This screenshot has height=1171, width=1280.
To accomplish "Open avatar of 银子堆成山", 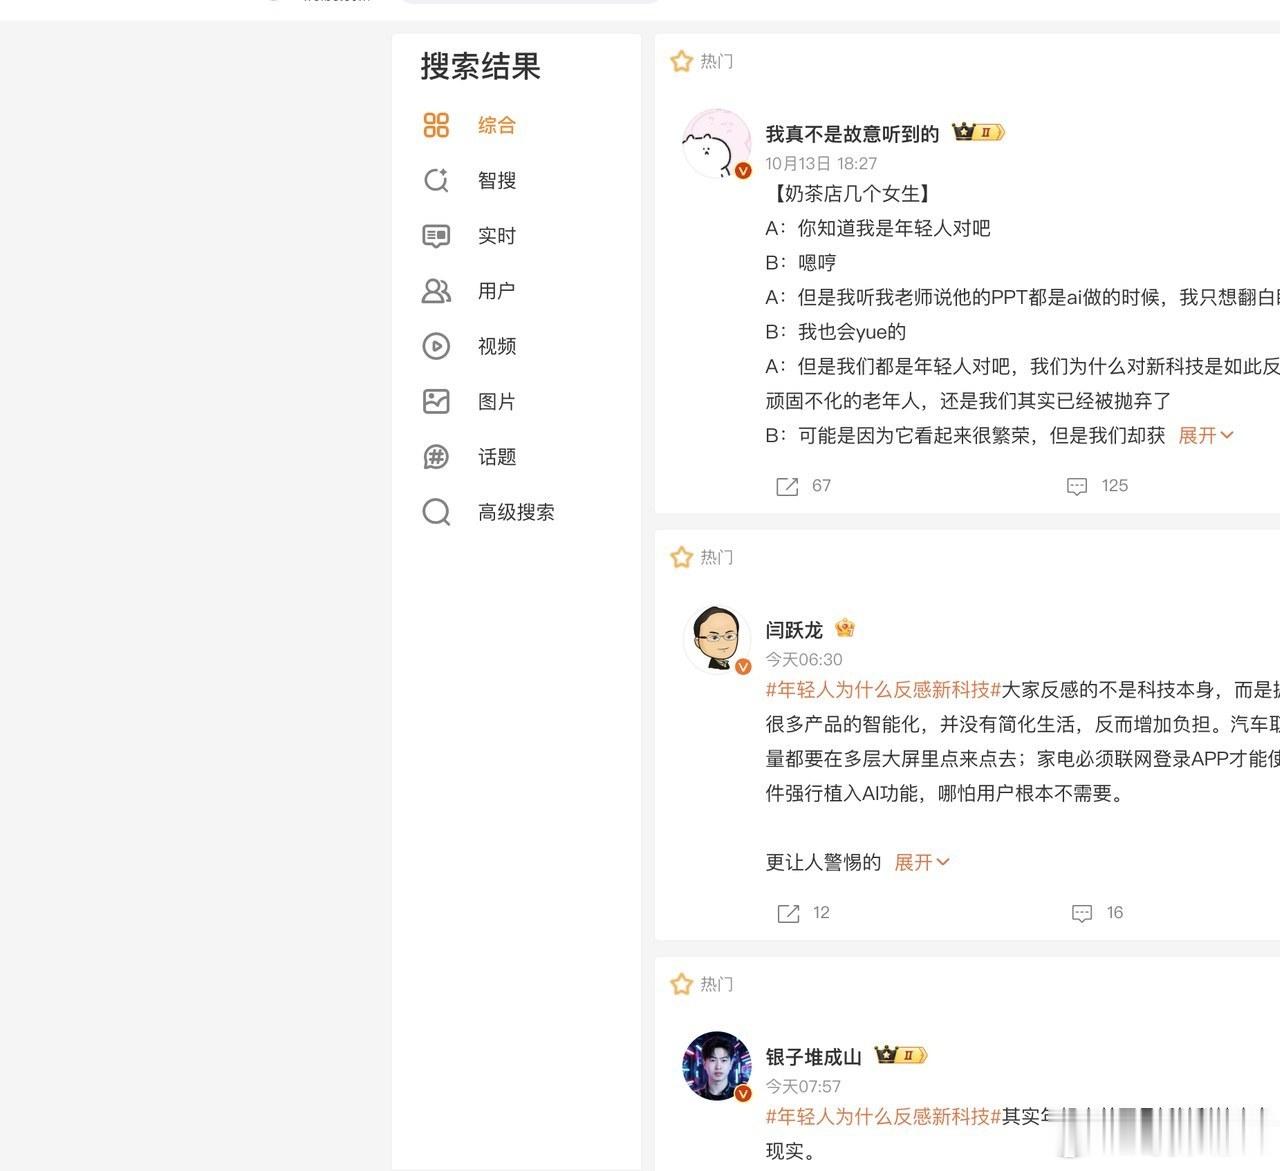I will click(x=717, y=1066).
